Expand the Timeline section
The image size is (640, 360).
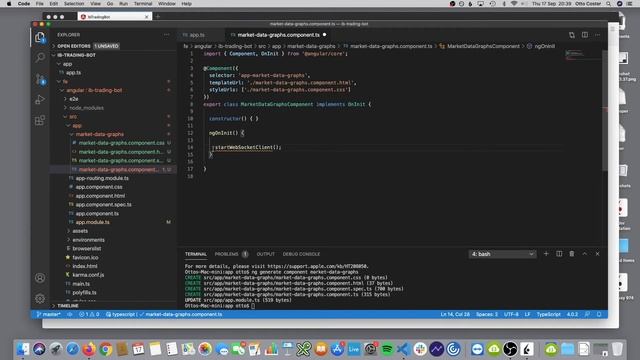pos(67,306)
